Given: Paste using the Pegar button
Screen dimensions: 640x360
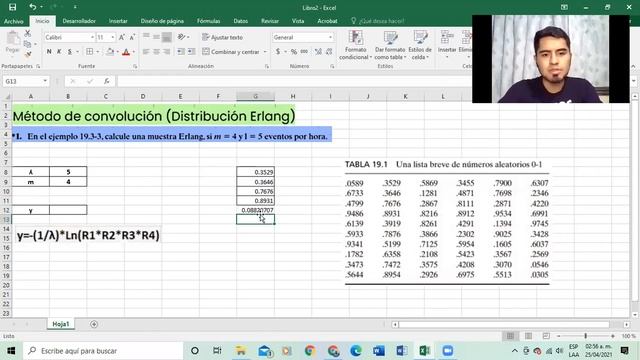Looking at the screenshot, I should [13, 42].
